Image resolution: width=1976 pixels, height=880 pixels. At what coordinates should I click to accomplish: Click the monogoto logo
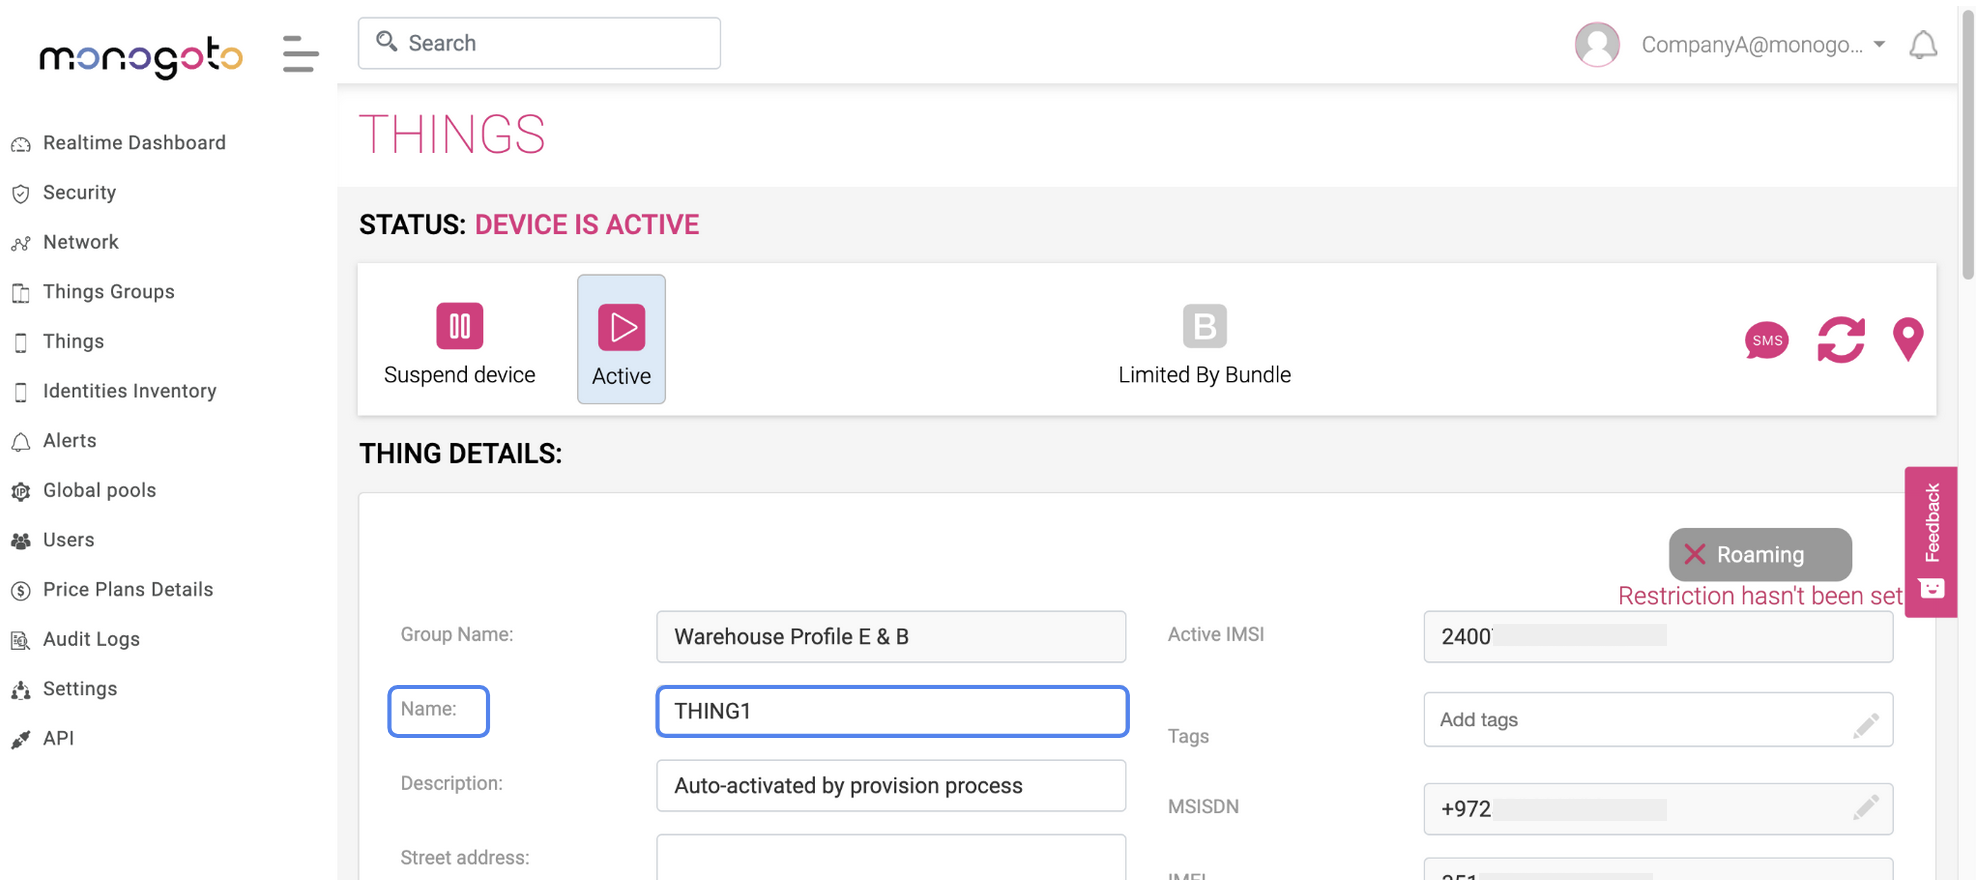tap(141, 56)
